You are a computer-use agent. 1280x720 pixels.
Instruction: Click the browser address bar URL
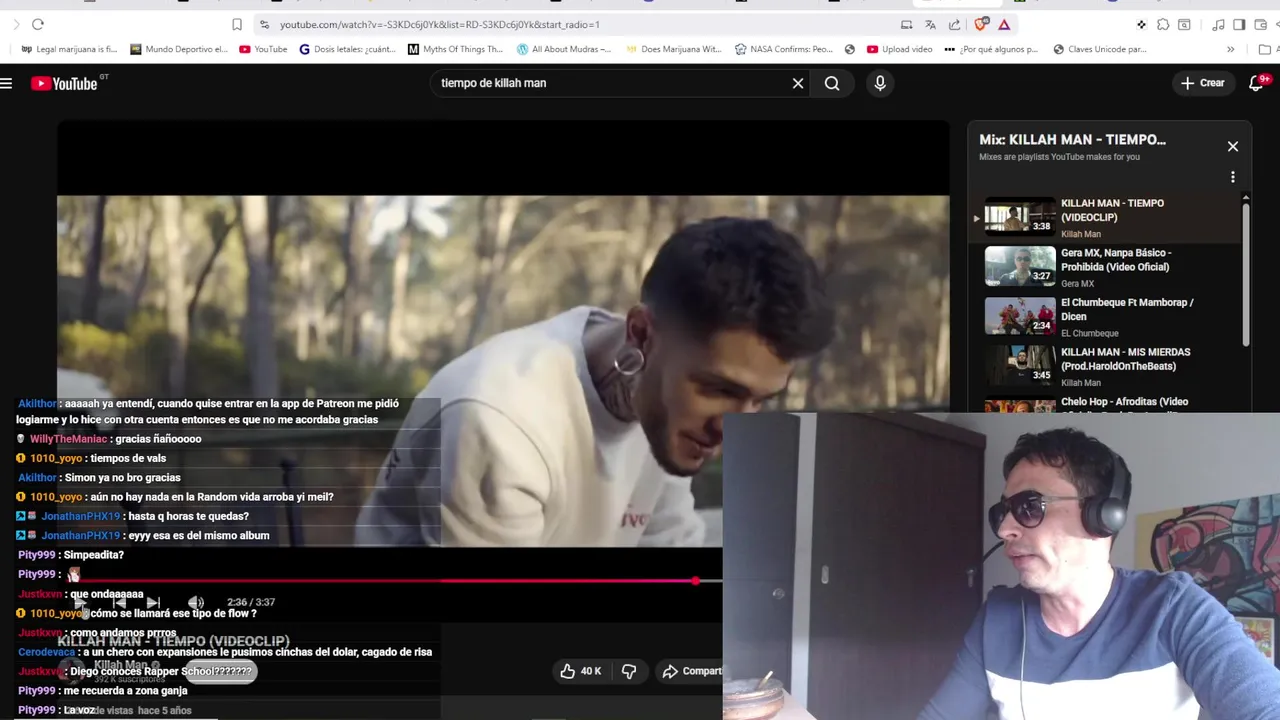tap(440, 24)
